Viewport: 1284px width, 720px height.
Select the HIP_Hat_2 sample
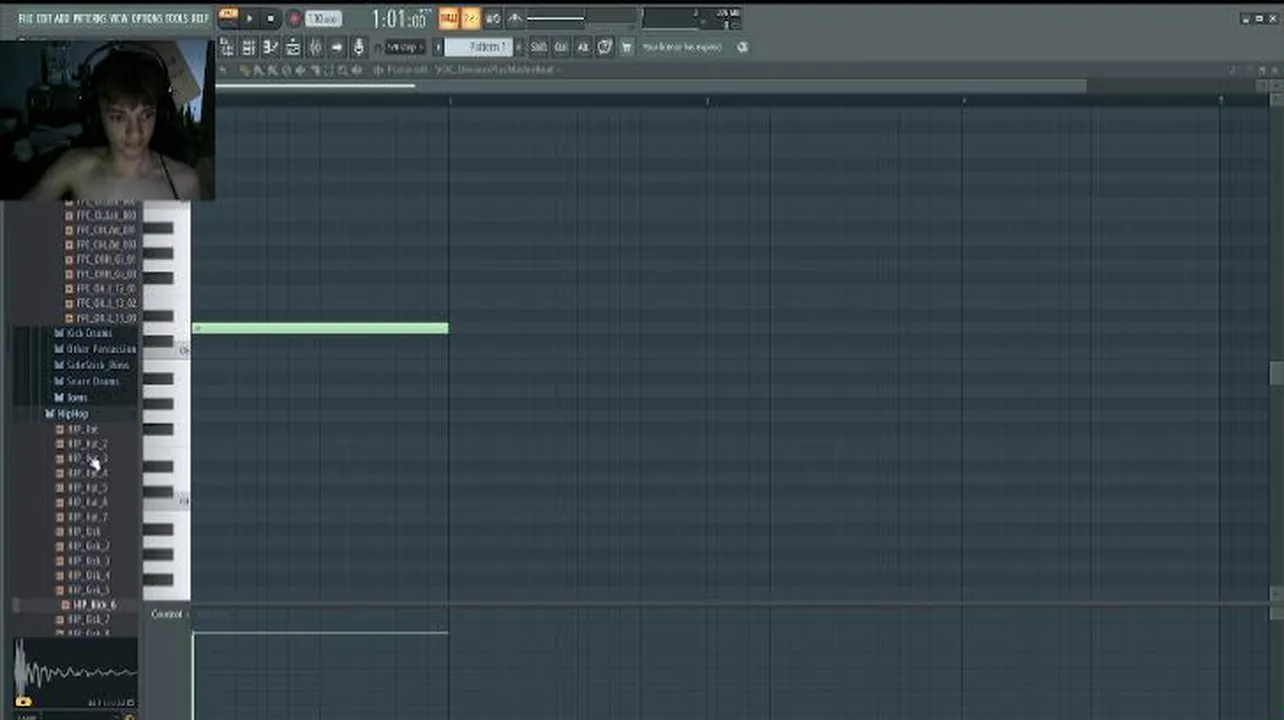point(82,443)
